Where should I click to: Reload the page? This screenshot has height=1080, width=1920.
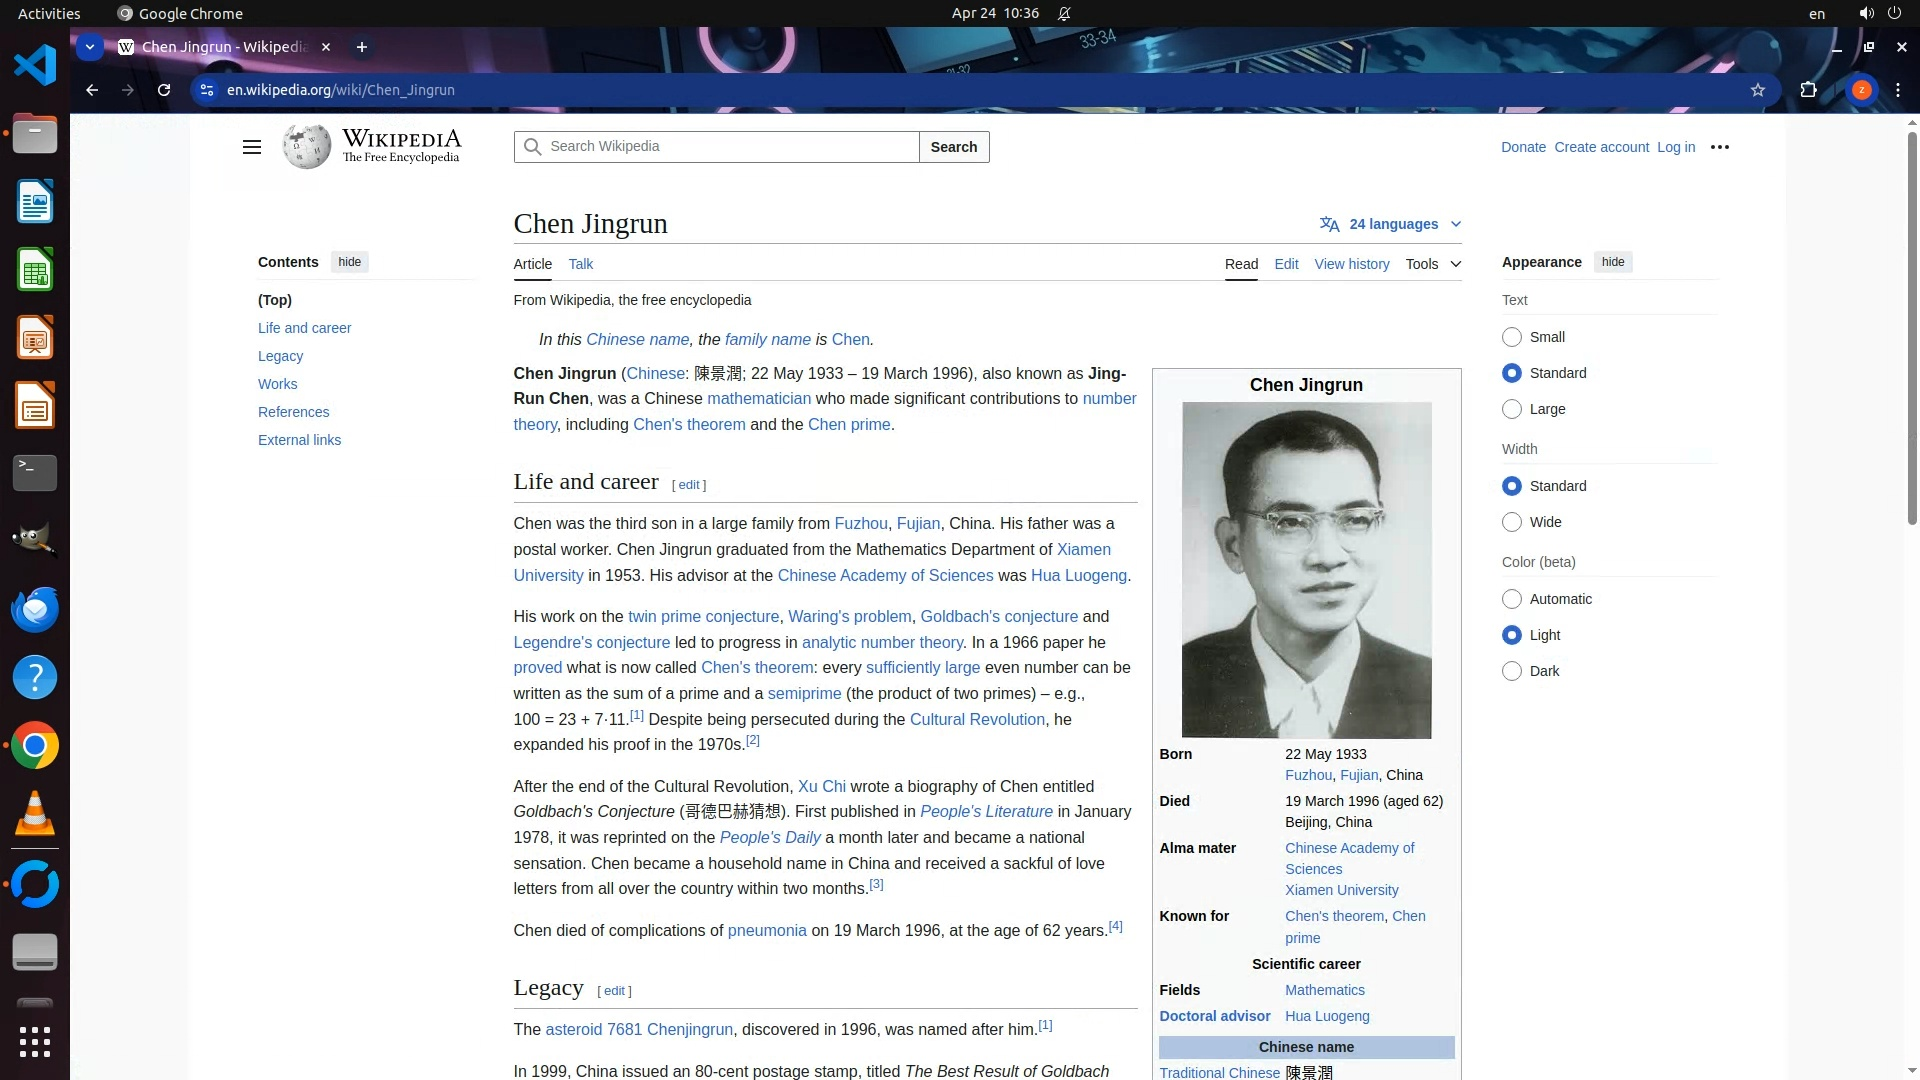pos(164,90)
